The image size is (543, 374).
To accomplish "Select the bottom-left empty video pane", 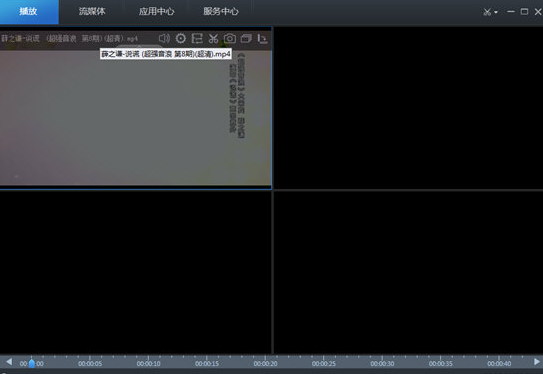I will pyautogui.click(x=136, y=272).
